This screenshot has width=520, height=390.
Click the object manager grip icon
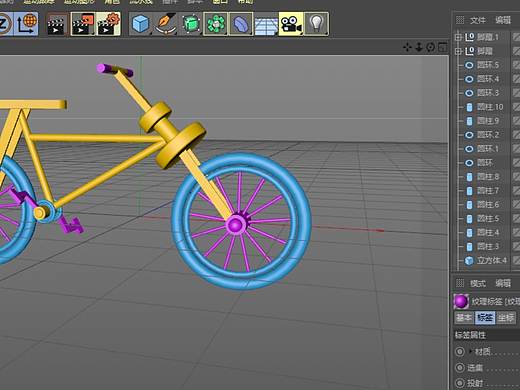[460, 20]
